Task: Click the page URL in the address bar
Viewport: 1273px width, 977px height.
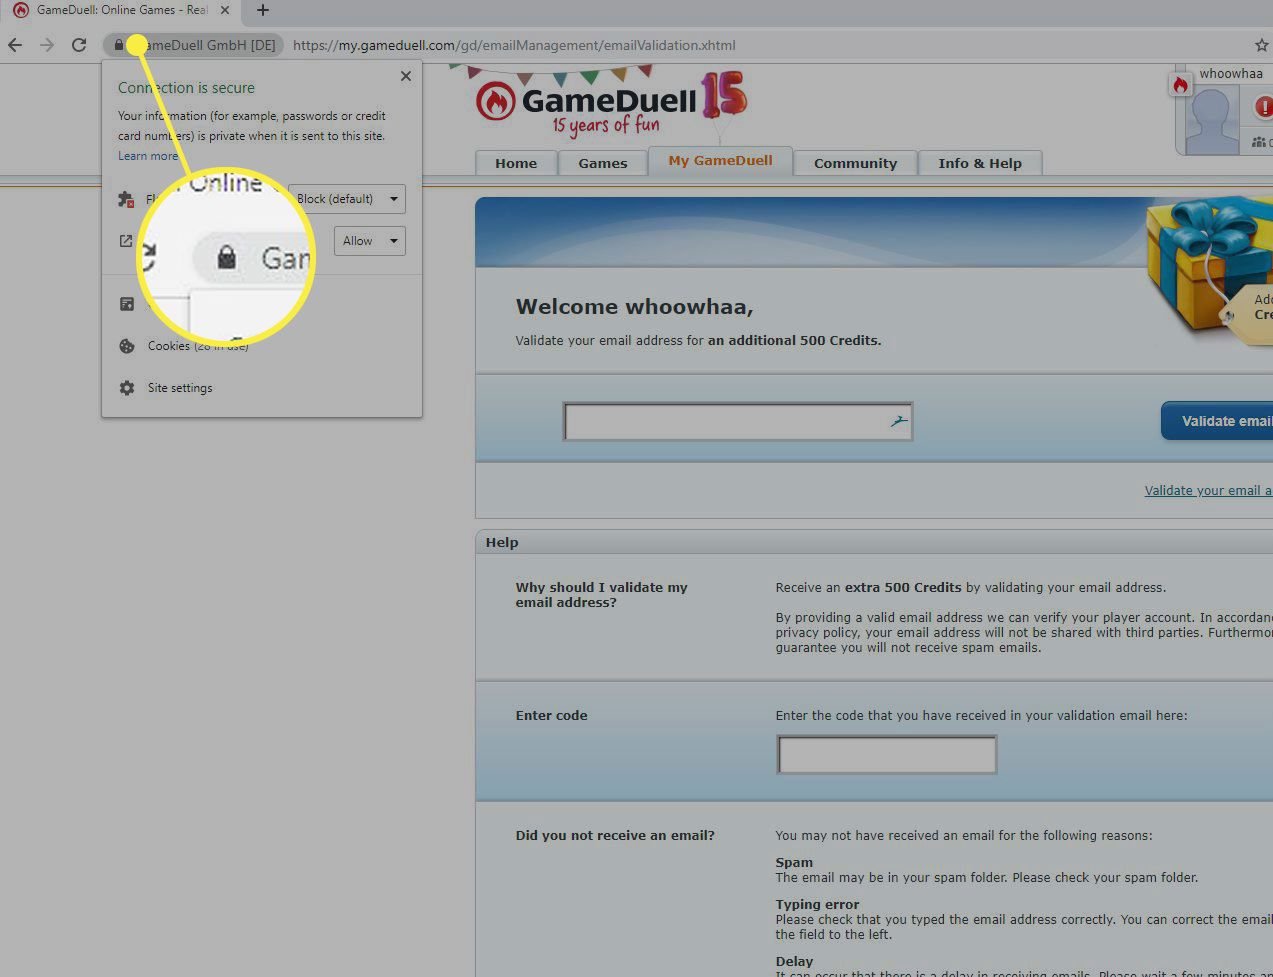Action: (514, 45)
